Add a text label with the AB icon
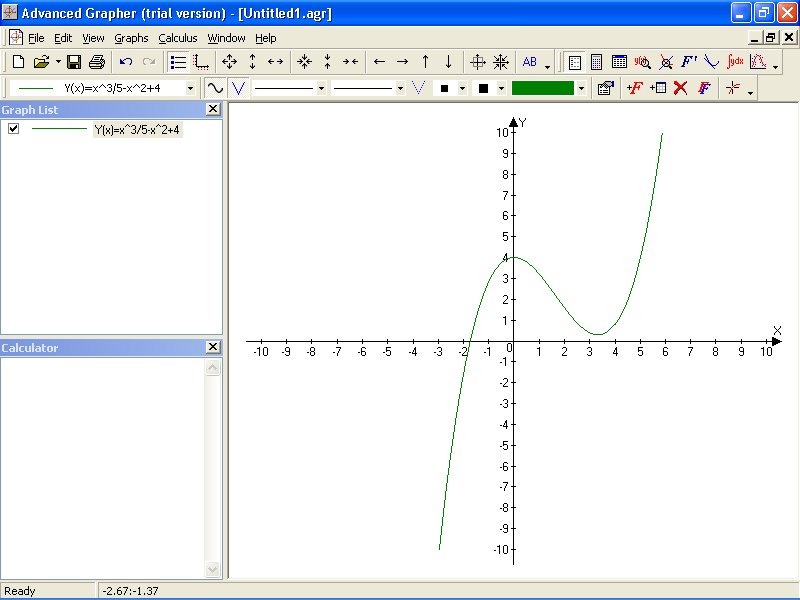 pyautogui.click(x=530, y=62)
